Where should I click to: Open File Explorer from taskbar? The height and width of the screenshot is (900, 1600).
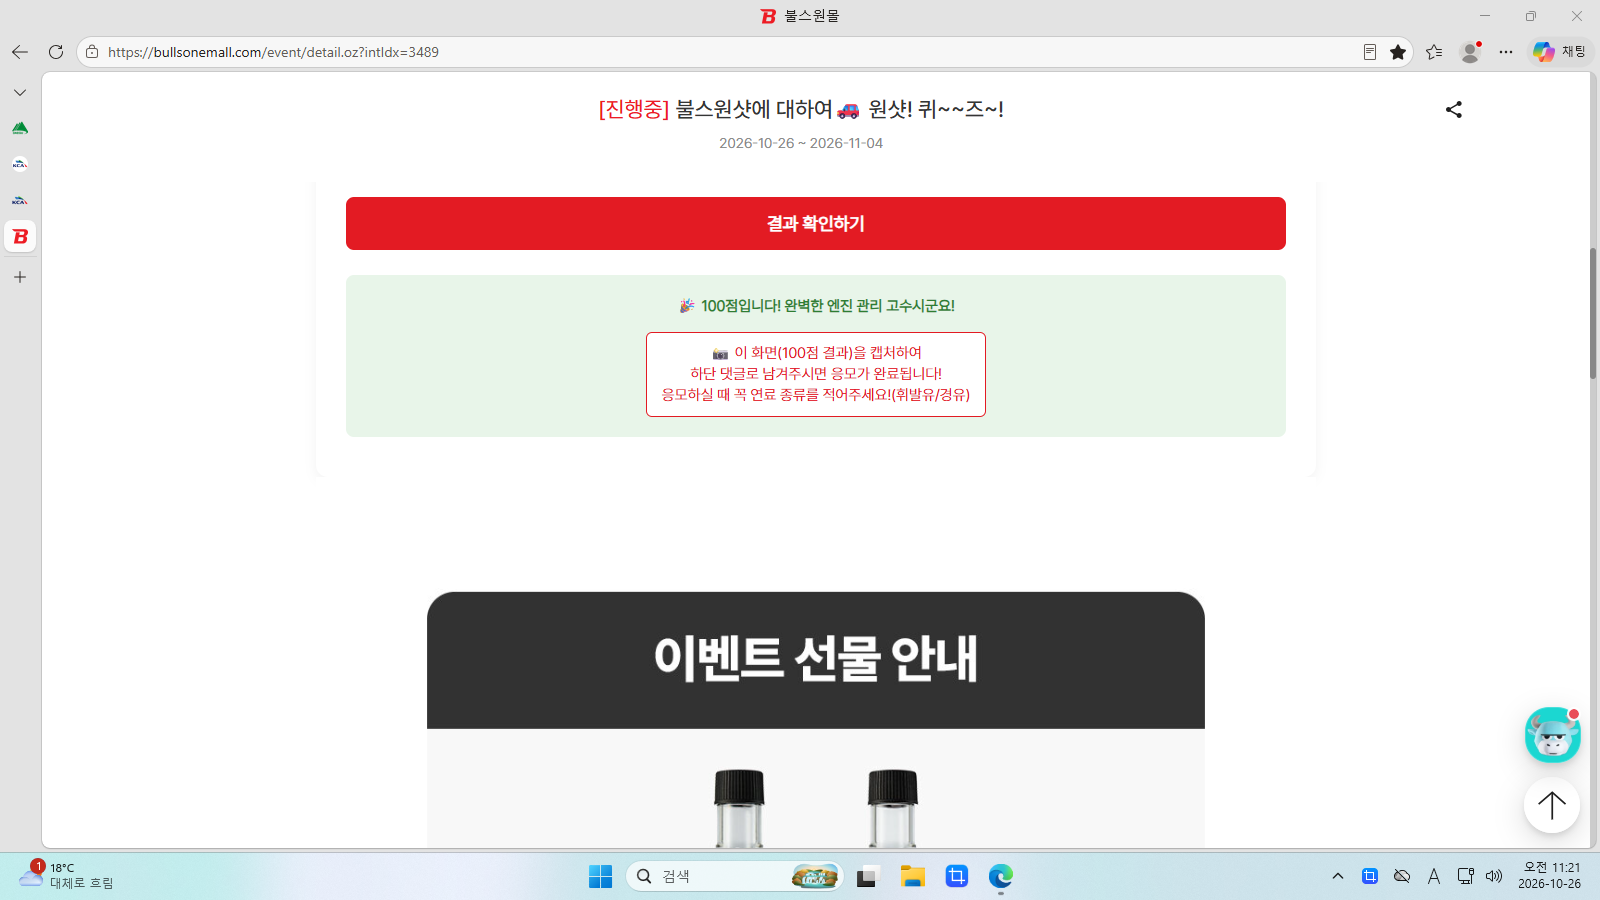[912, 877]
